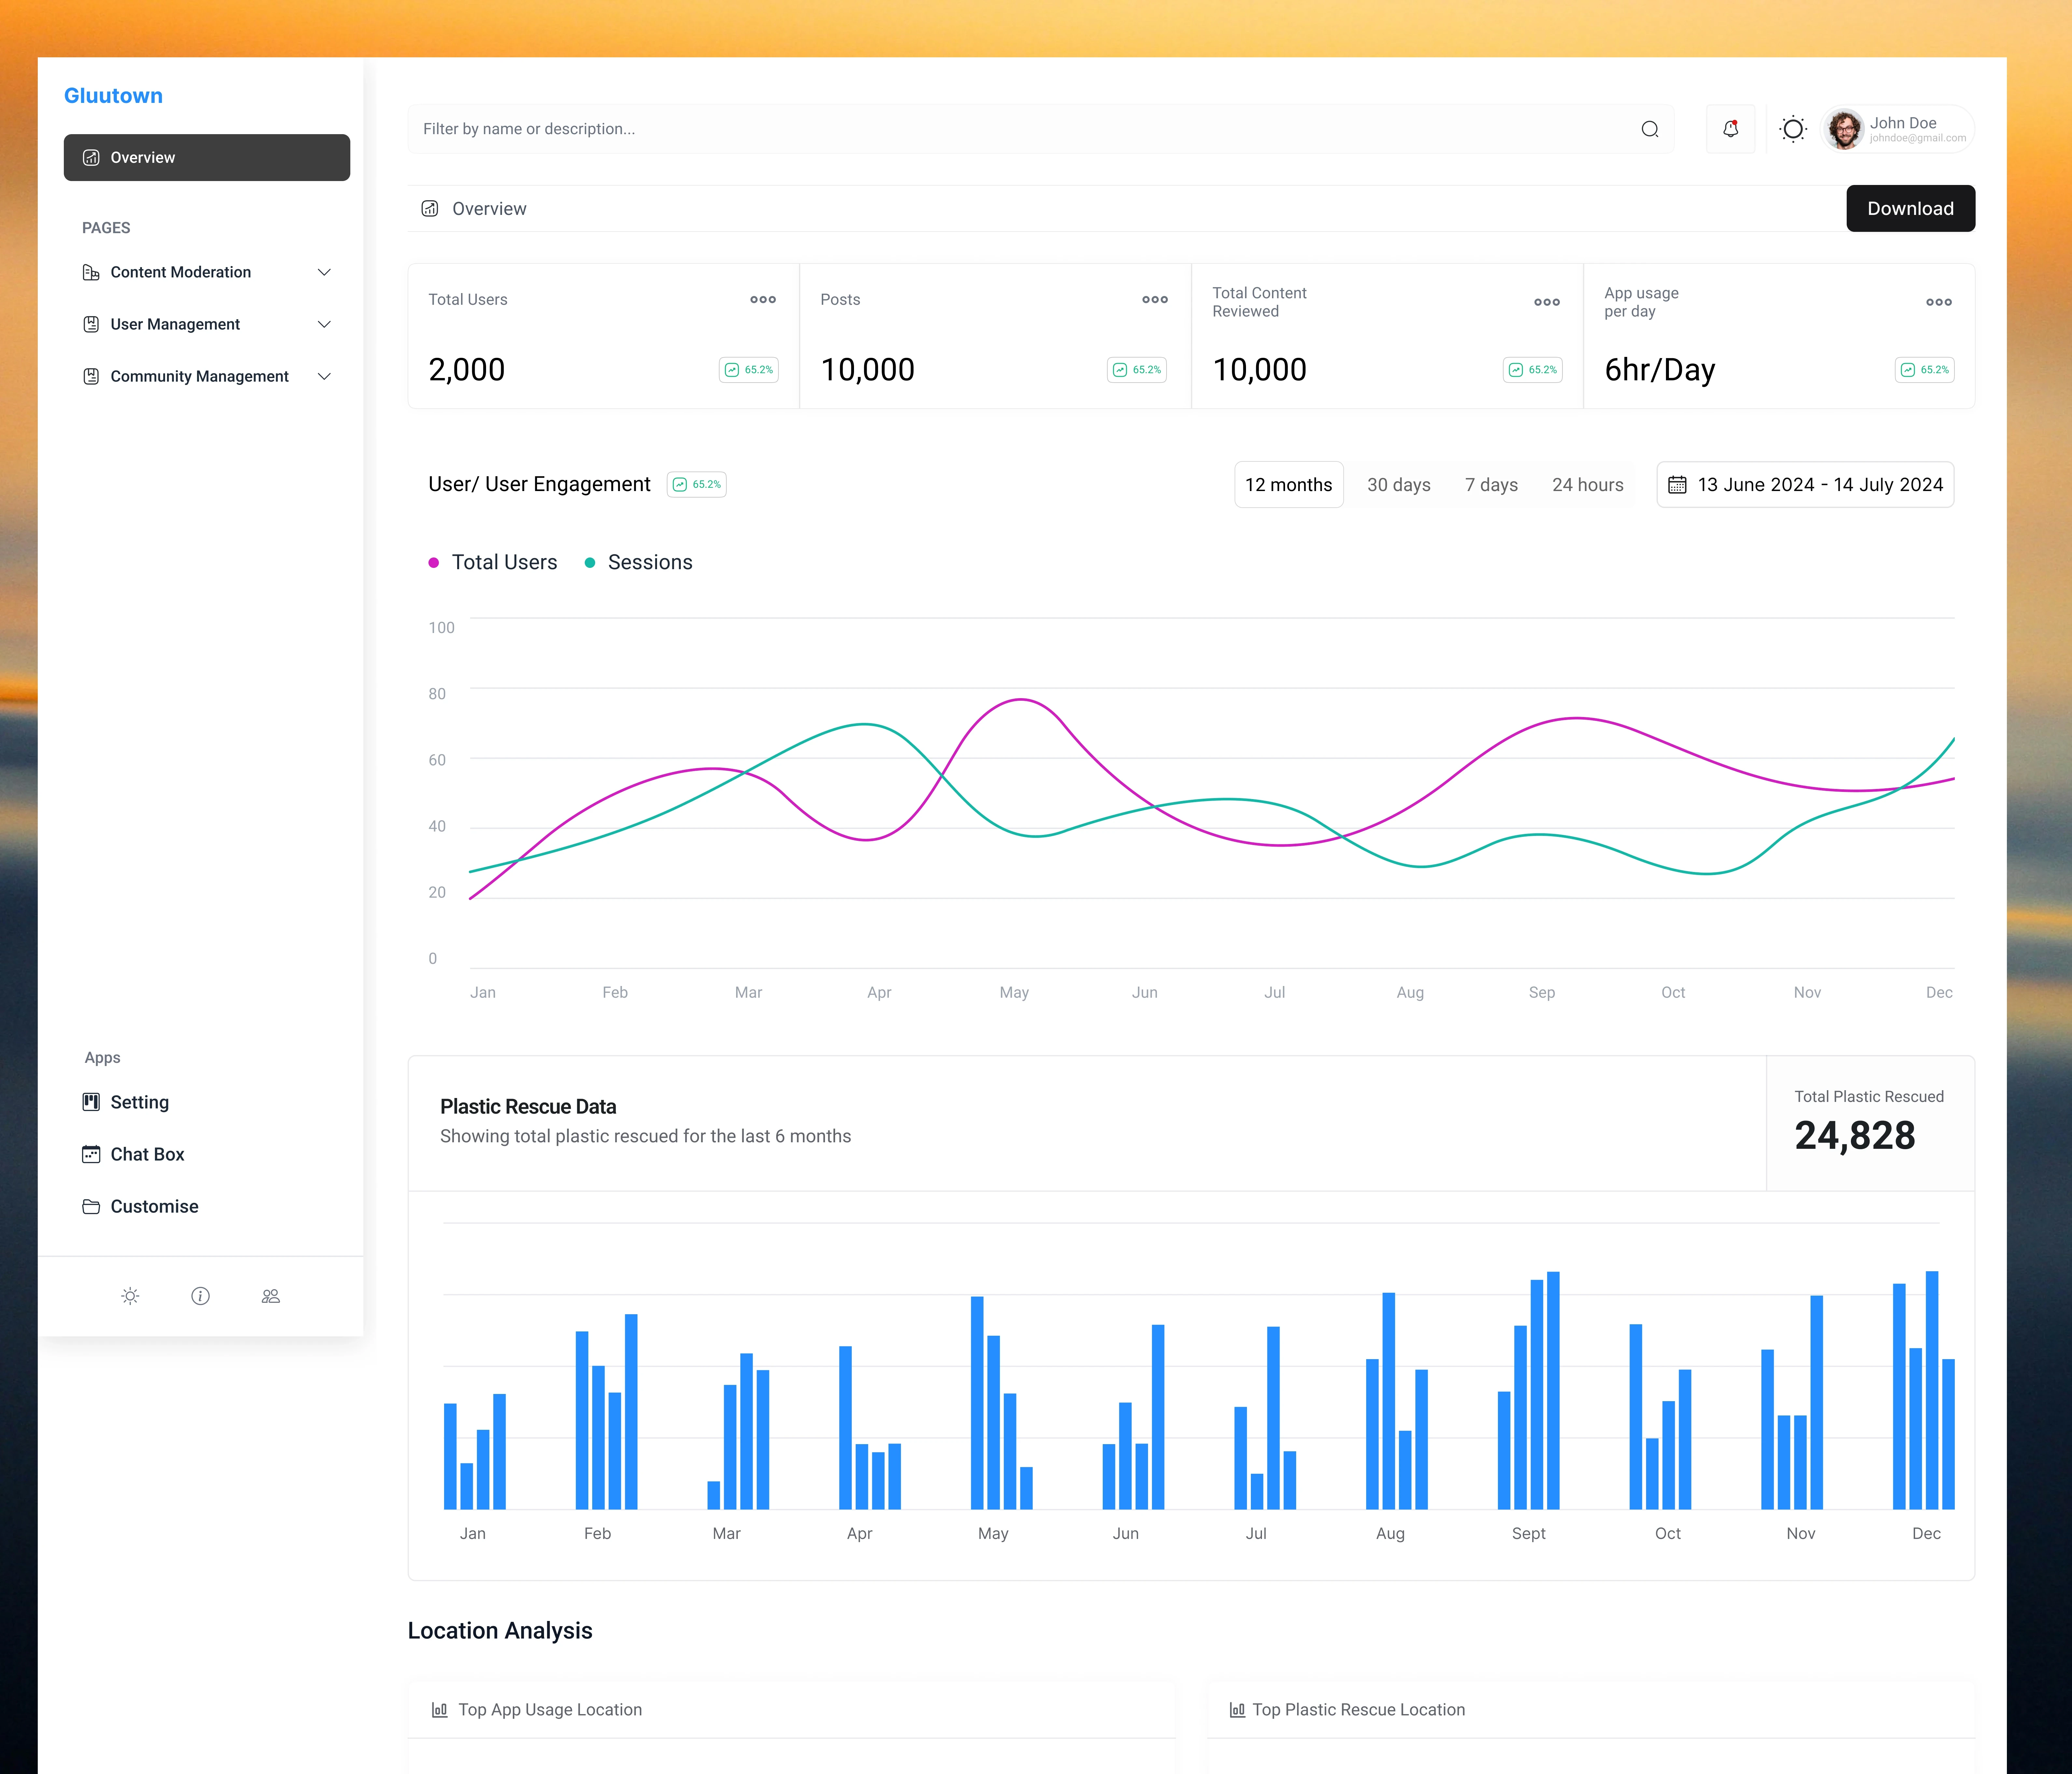
Task: Toggle Sessions series legend dot
Action: 590,563
